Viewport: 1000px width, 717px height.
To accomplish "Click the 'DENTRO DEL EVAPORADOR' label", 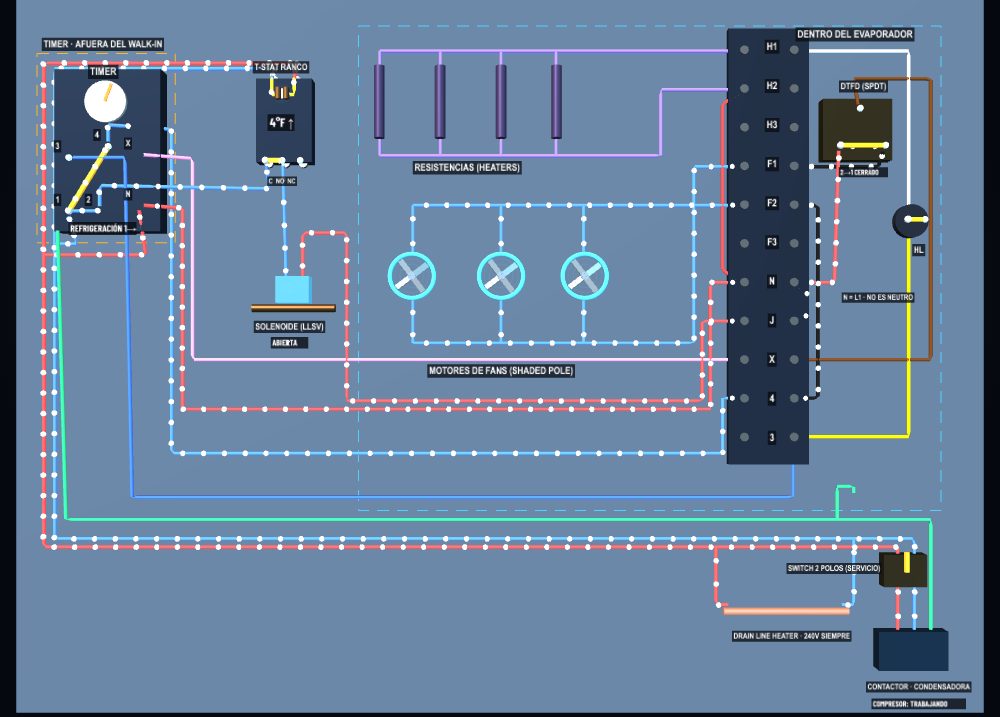I will point(854,34).
